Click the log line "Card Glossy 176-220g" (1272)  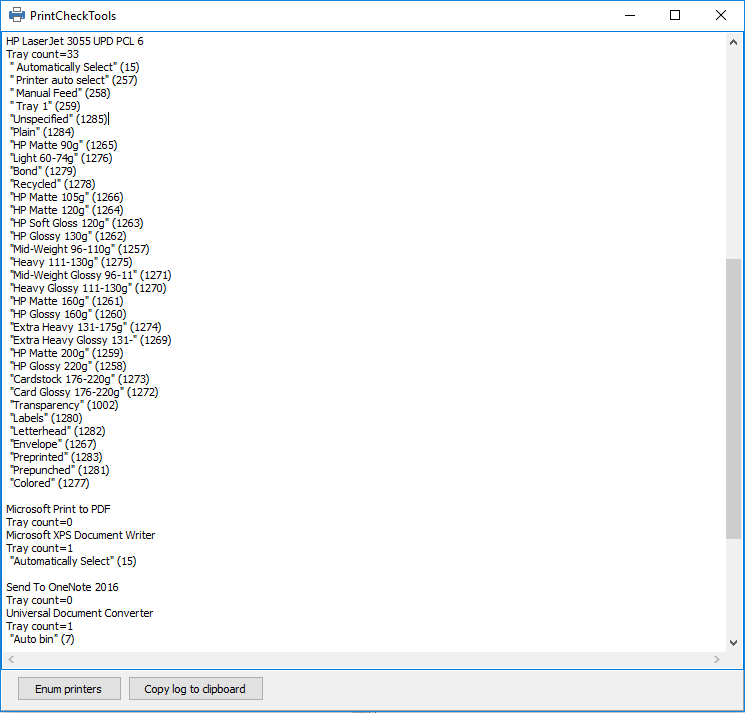(84, 392)
